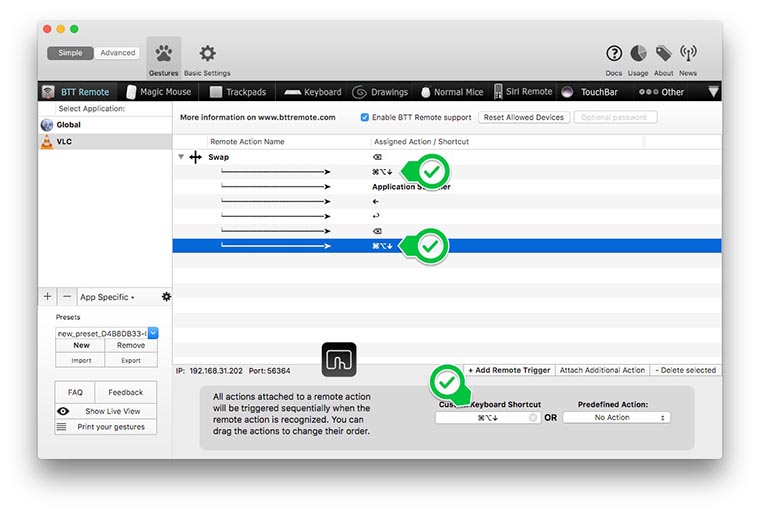Screen dimensions: 760x513
Task: Select the Magic Mouse tab
Action: (x=159, y=92)
